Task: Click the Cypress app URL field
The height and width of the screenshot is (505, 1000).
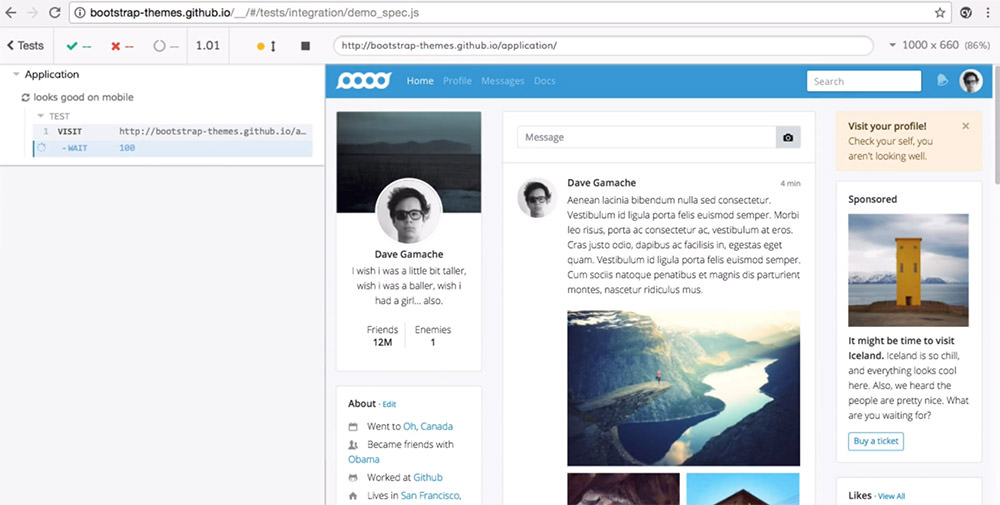Action: [x=603, y=45]
